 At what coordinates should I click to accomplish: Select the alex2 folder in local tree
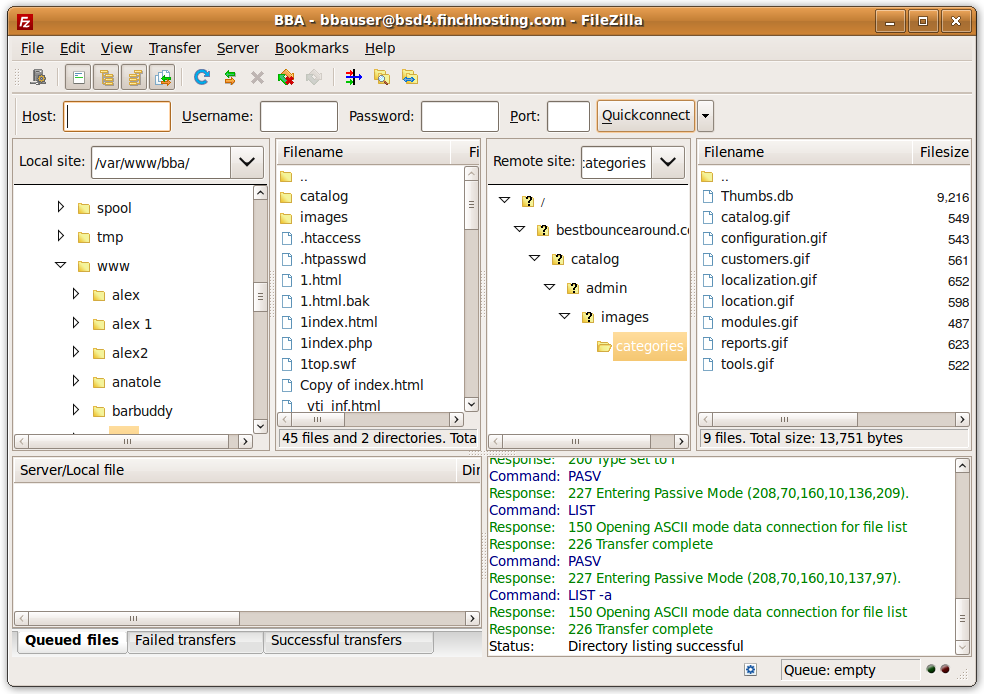[x=129, y=353]
